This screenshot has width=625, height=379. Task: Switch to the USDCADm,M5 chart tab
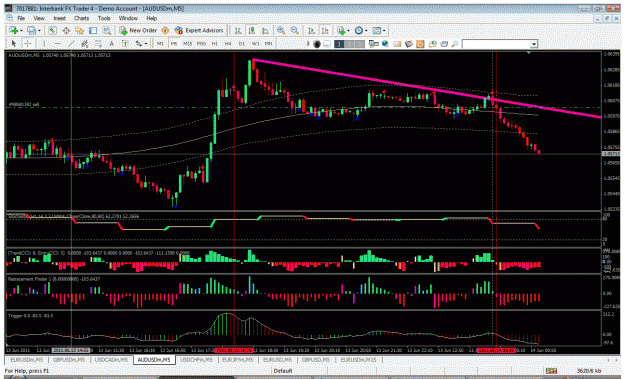click(x=111, y=360)
